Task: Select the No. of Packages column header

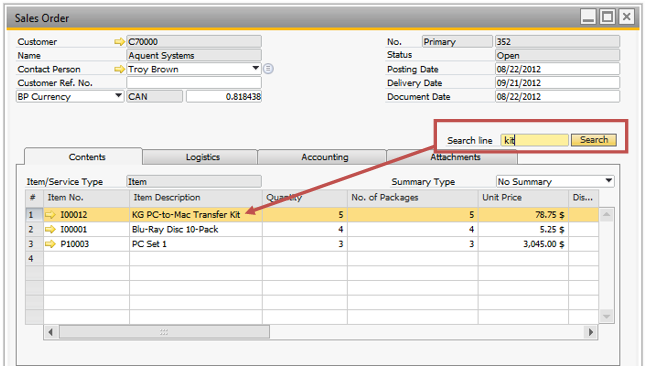Action: pos(412,198)
